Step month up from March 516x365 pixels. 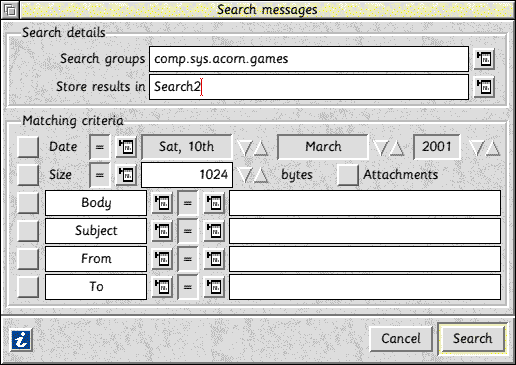396,148
